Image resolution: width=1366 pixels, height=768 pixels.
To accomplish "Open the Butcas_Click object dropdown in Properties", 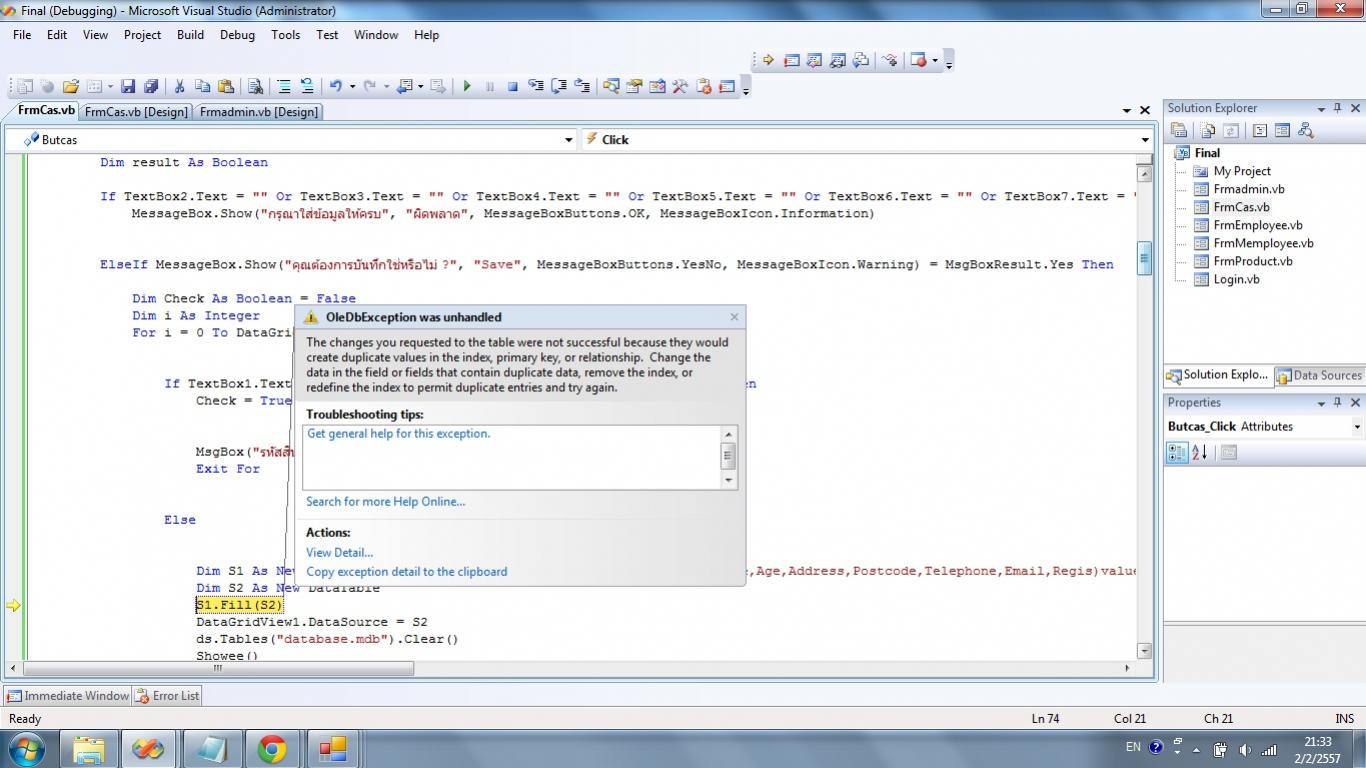I will (x=1357, y=427).
